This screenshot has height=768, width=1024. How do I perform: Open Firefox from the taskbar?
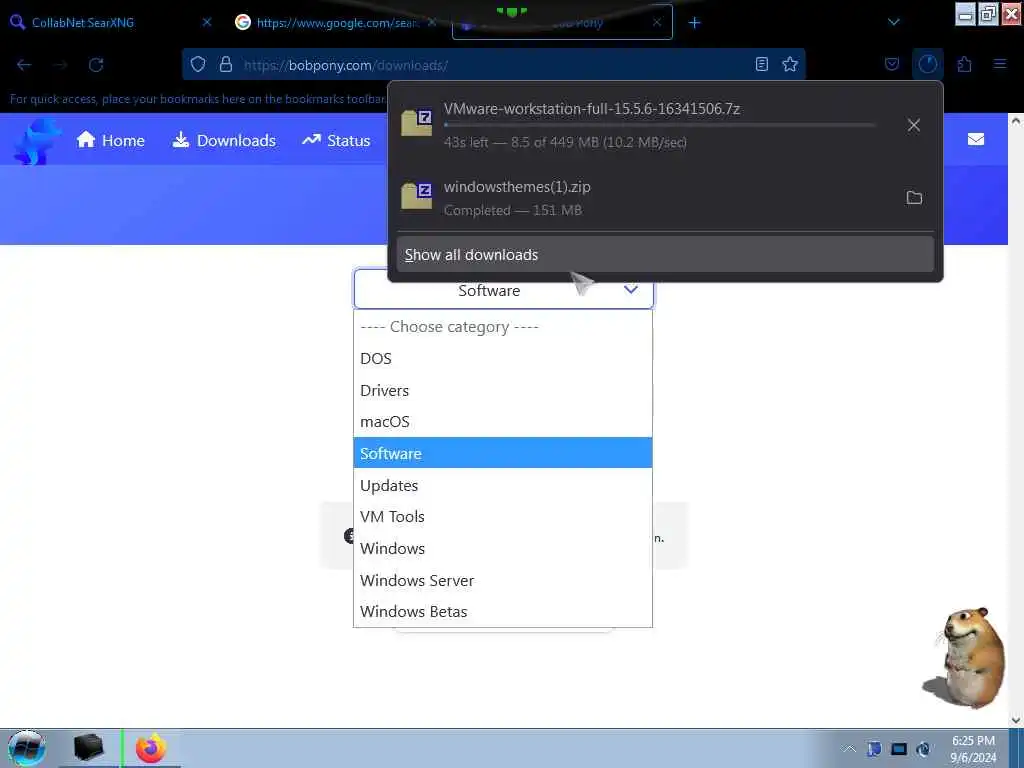151,748
